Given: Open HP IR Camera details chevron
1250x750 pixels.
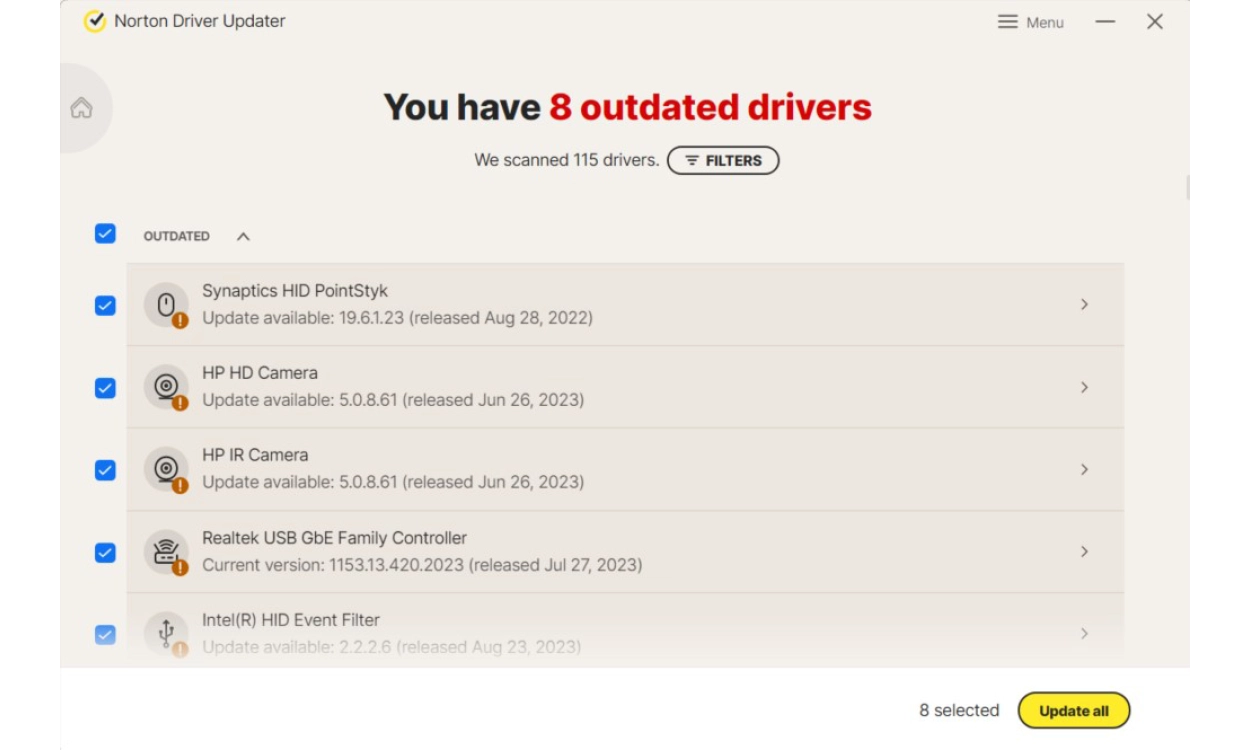Looking at the screenshot, I should tap(1084, 469).
